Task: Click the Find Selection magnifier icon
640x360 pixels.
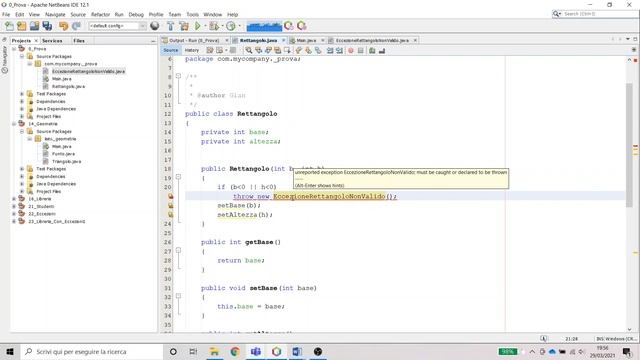Action: [x=249, y=50]
